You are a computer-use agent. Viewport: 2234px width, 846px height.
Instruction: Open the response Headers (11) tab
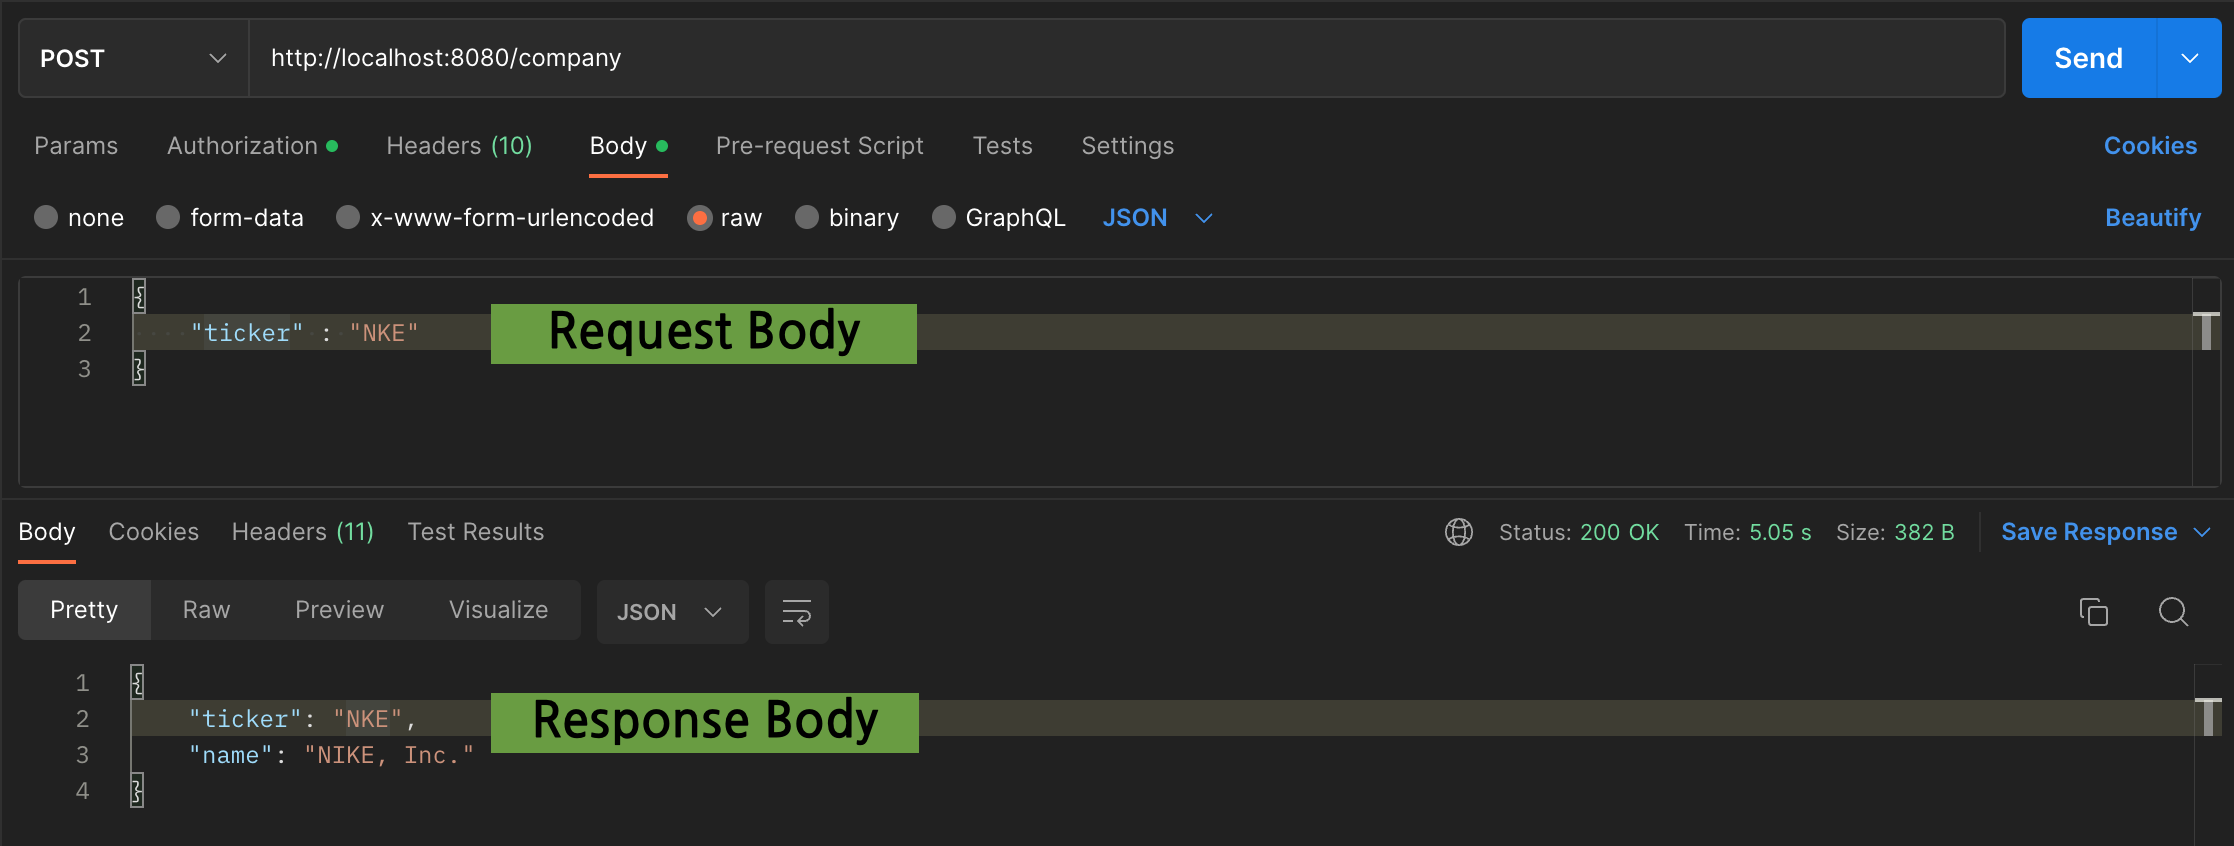[303, 532]
